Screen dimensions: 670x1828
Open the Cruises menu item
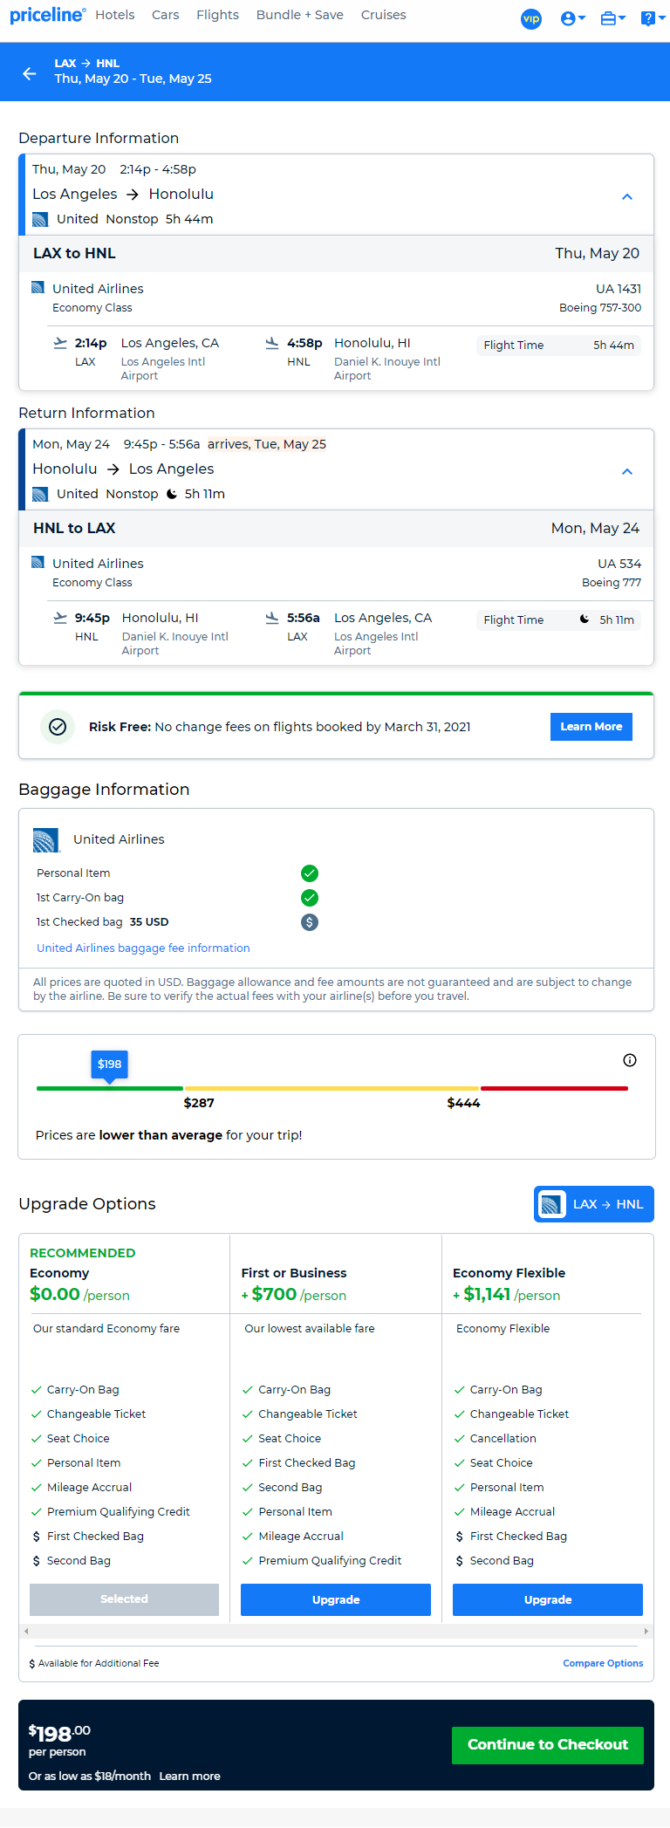tap(384, 15)
